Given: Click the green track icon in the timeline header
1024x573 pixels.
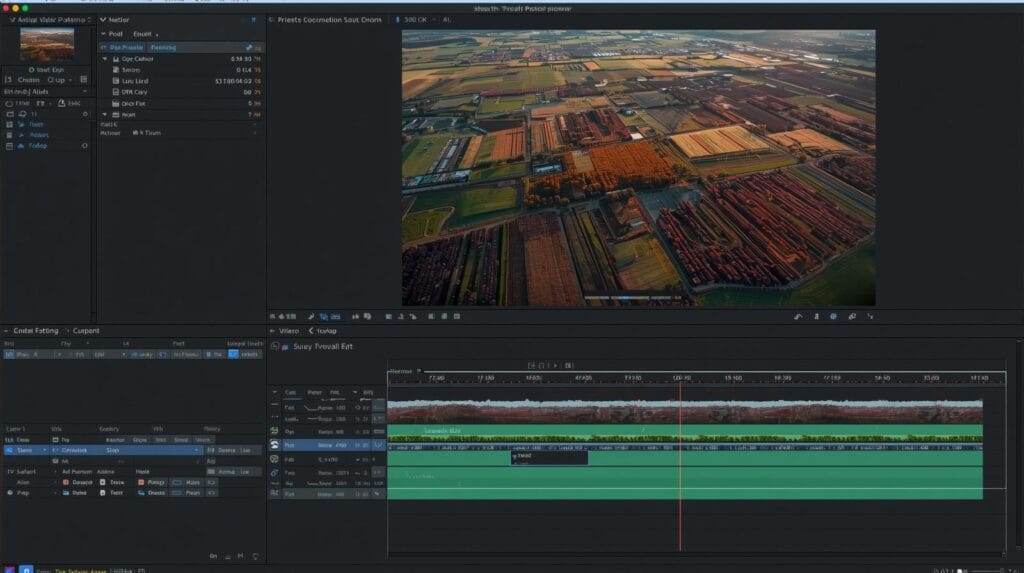Looking at the screenshot, I should tap(275, 431).
